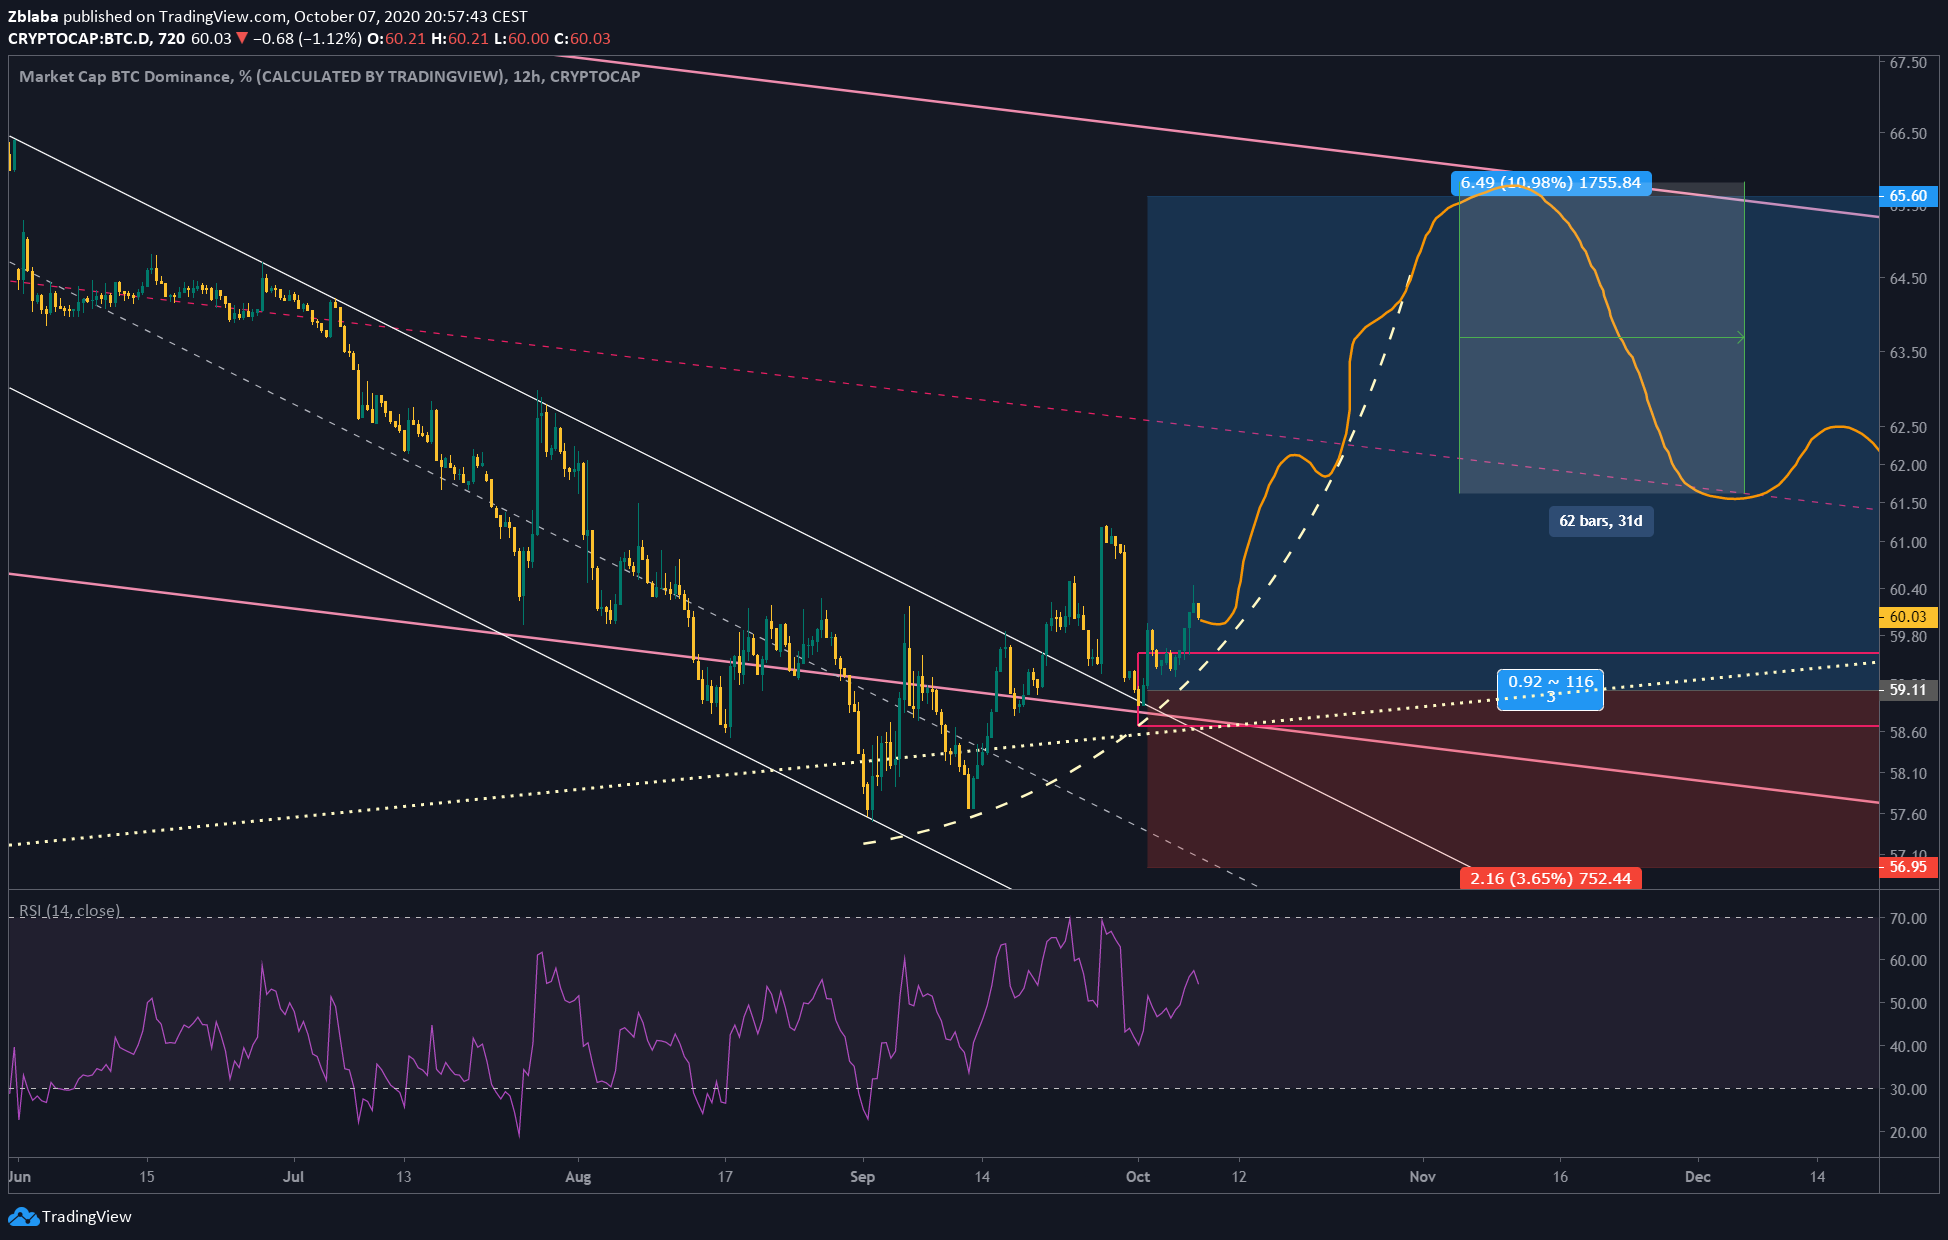
Task: Click the 57.60 price scale value
Action: [x=1908, y=815]
